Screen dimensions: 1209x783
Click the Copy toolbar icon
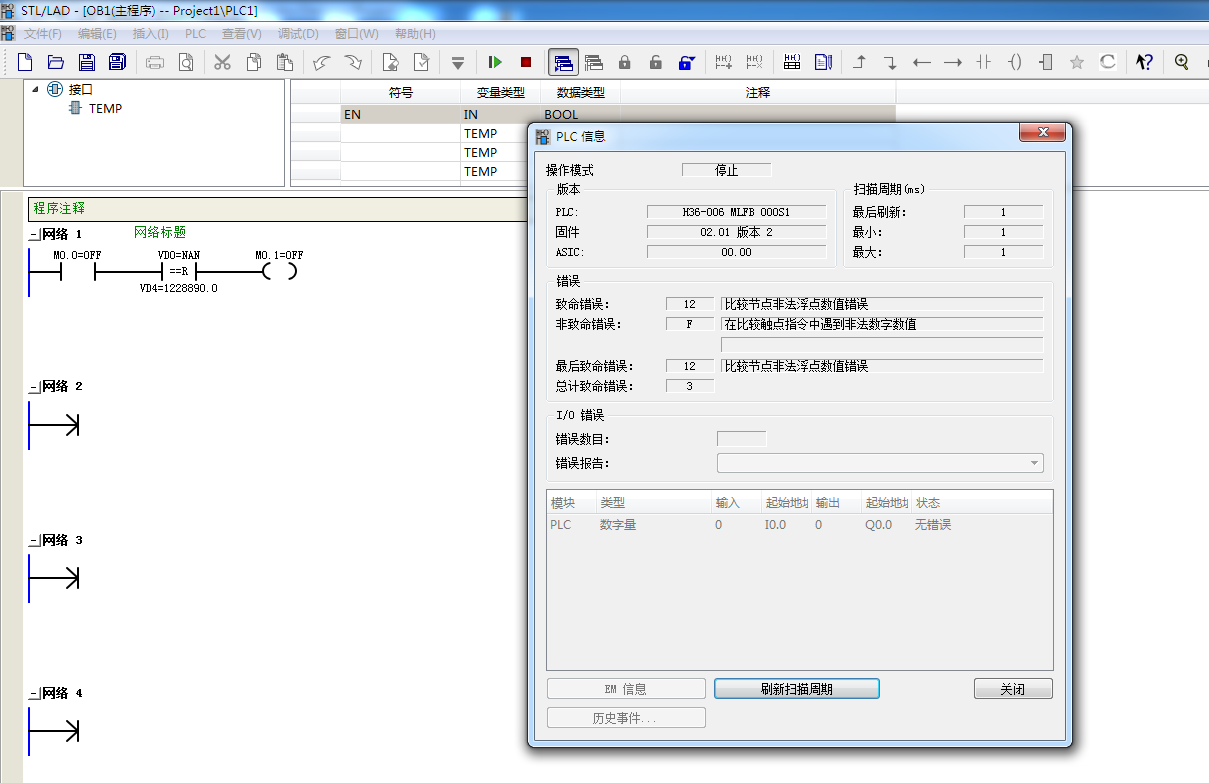point(254,62)
